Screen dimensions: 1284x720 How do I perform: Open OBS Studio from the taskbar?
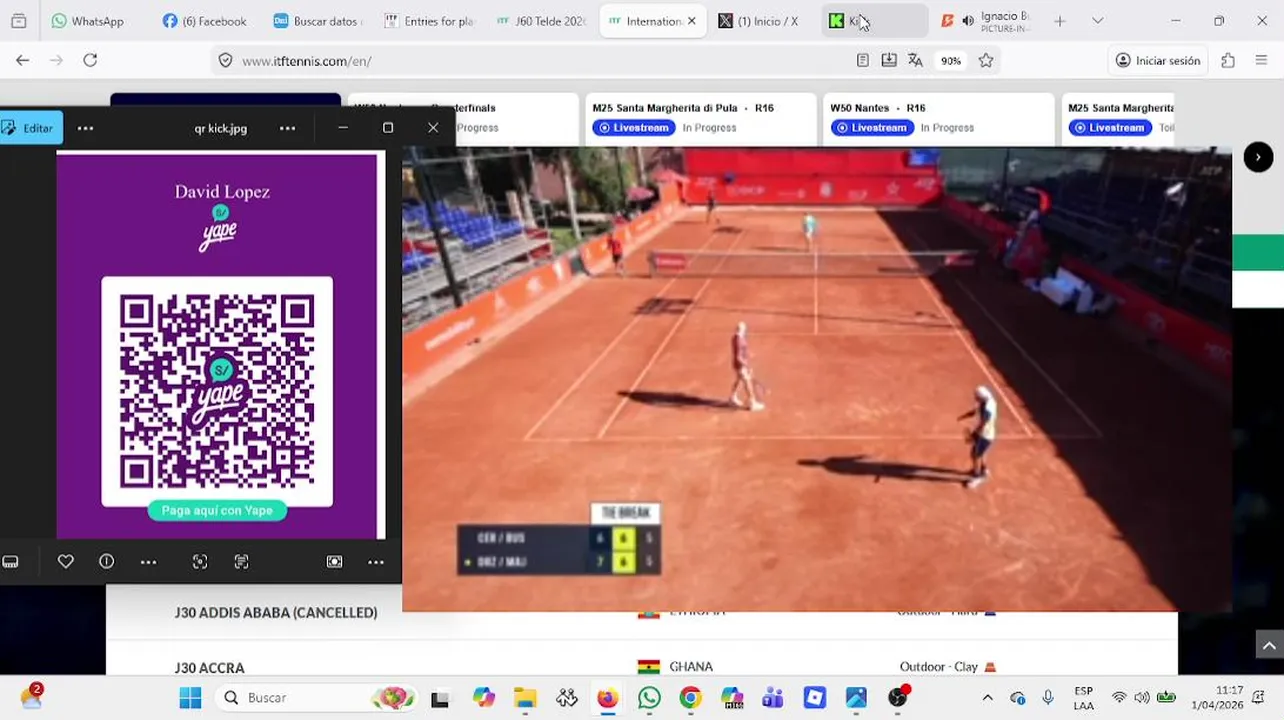(x=898, y=697)
